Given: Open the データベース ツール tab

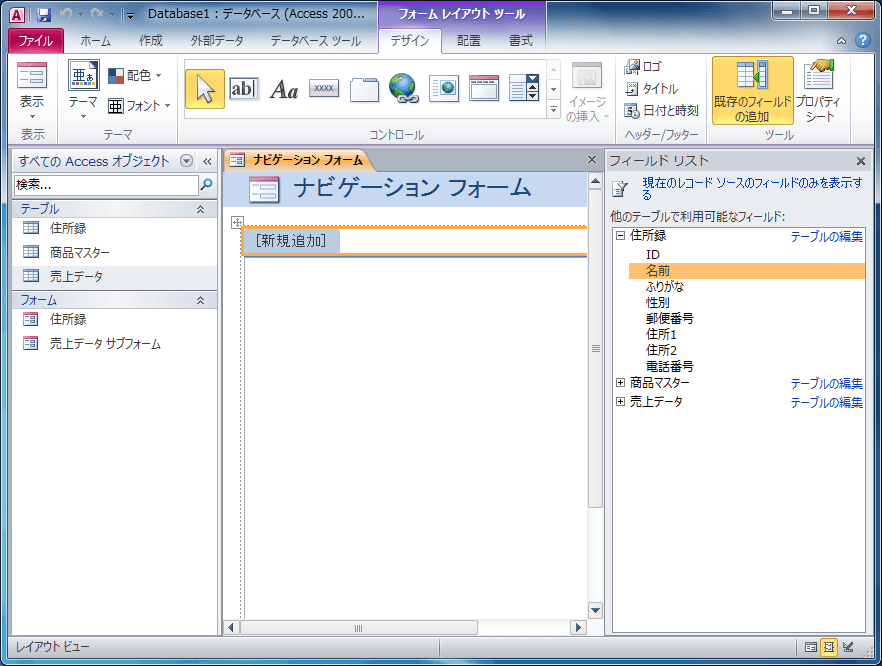Looking at the screenshot, I should coord(316,40).
